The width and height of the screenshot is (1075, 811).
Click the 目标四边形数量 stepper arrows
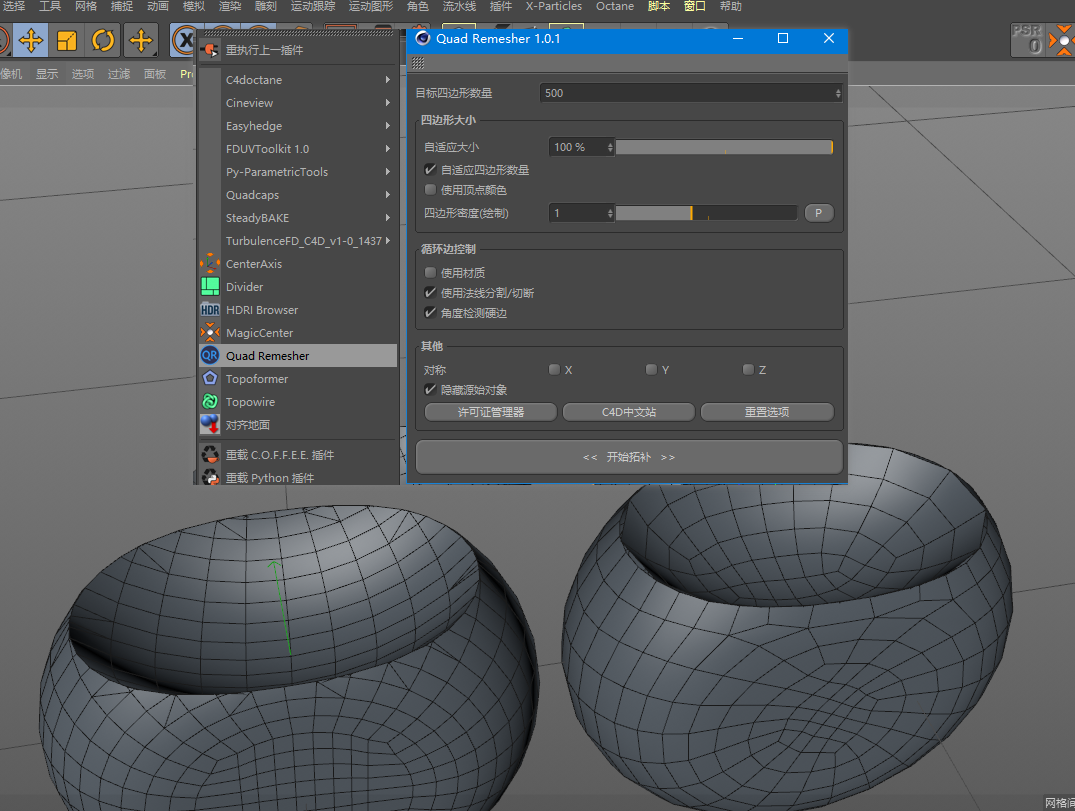point(838,93)
